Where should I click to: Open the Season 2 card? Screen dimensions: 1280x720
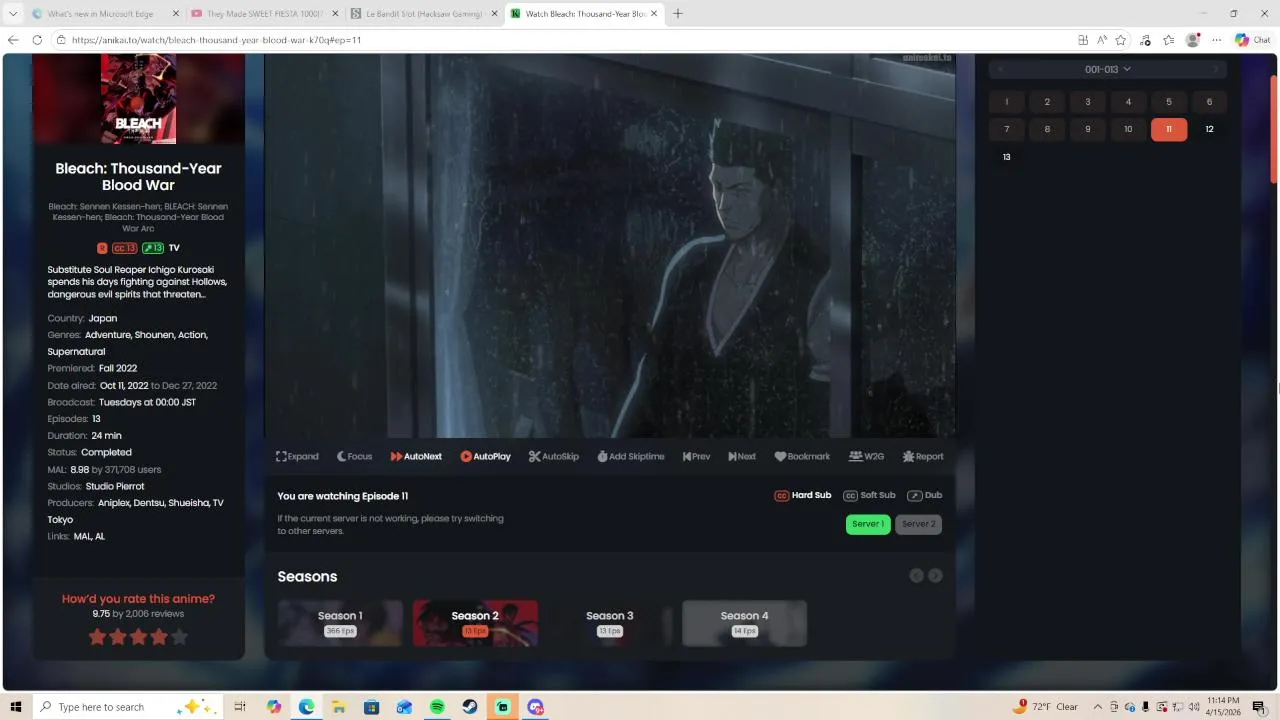click(x=475, y=623)
